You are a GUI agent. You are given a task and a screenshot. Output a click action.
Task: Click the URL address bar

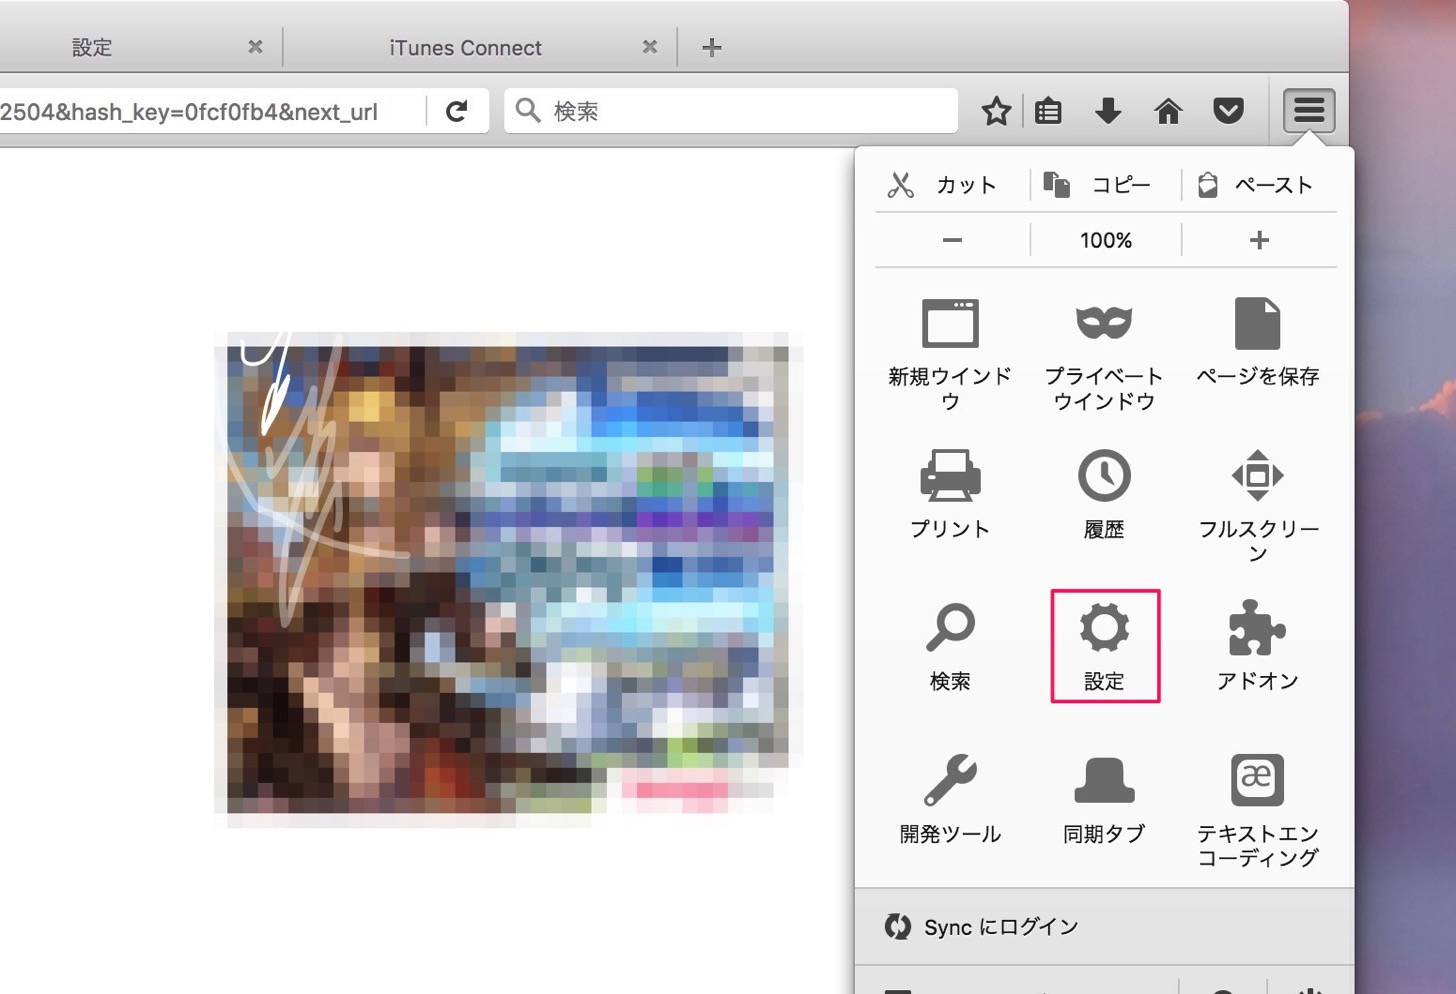click(210, 111)
